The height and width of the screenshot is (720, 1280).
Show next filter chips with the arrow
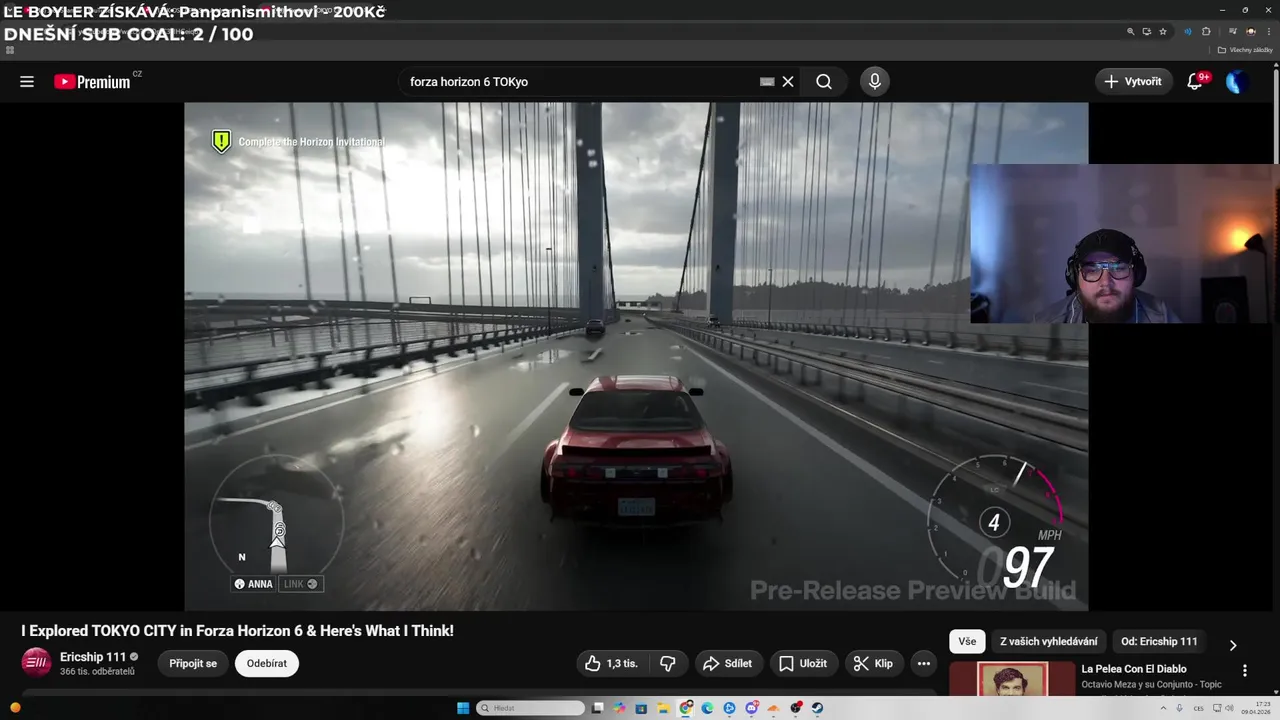[1233, 645]
